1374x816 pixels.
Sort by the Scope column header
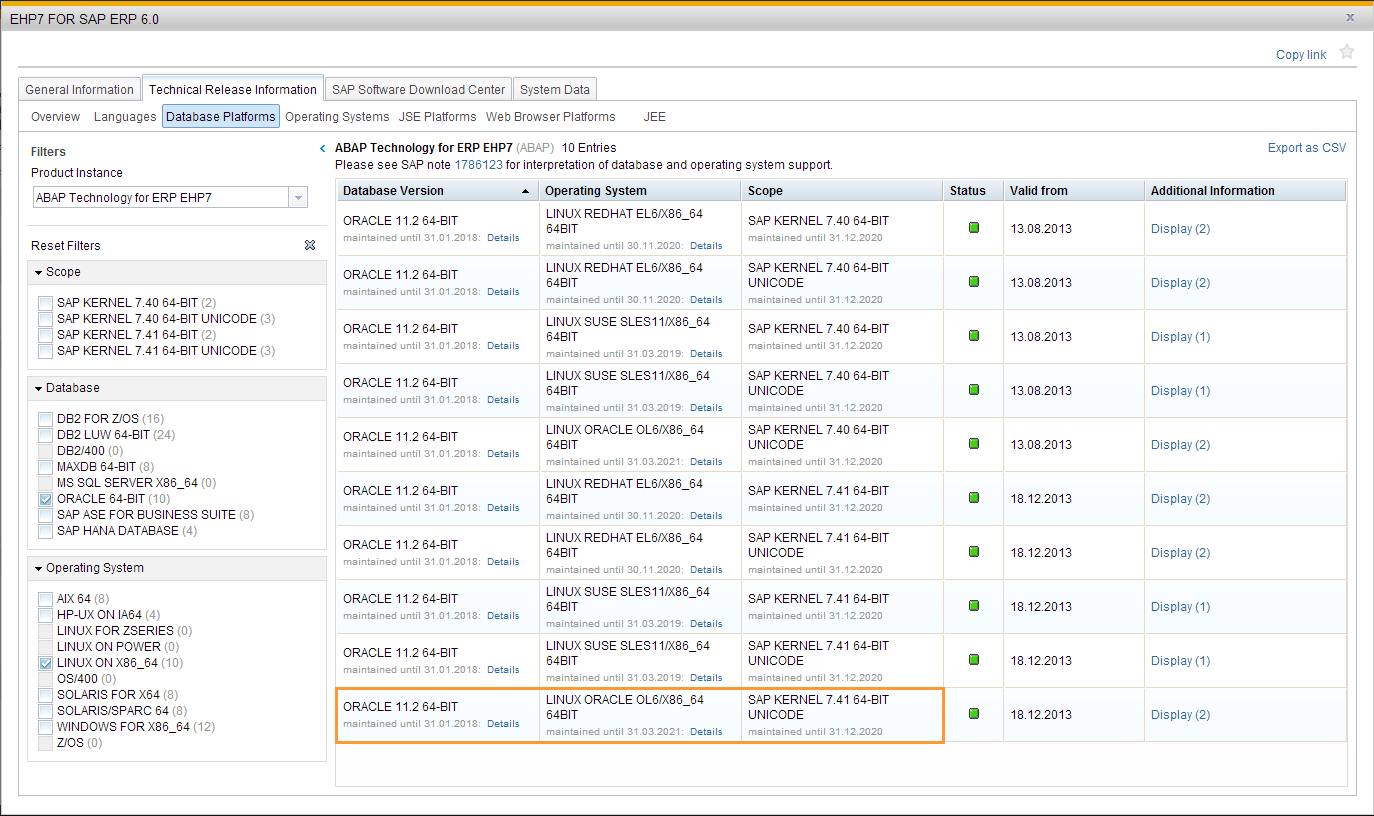tap(842, 191)
